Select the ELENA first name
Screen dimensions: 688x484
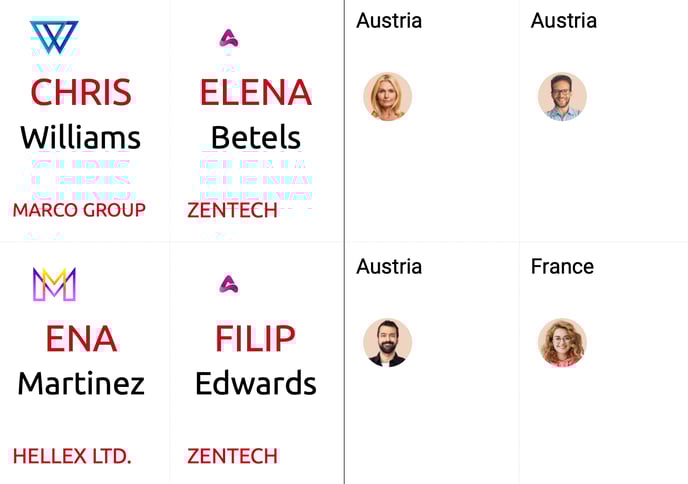point(256,92)
